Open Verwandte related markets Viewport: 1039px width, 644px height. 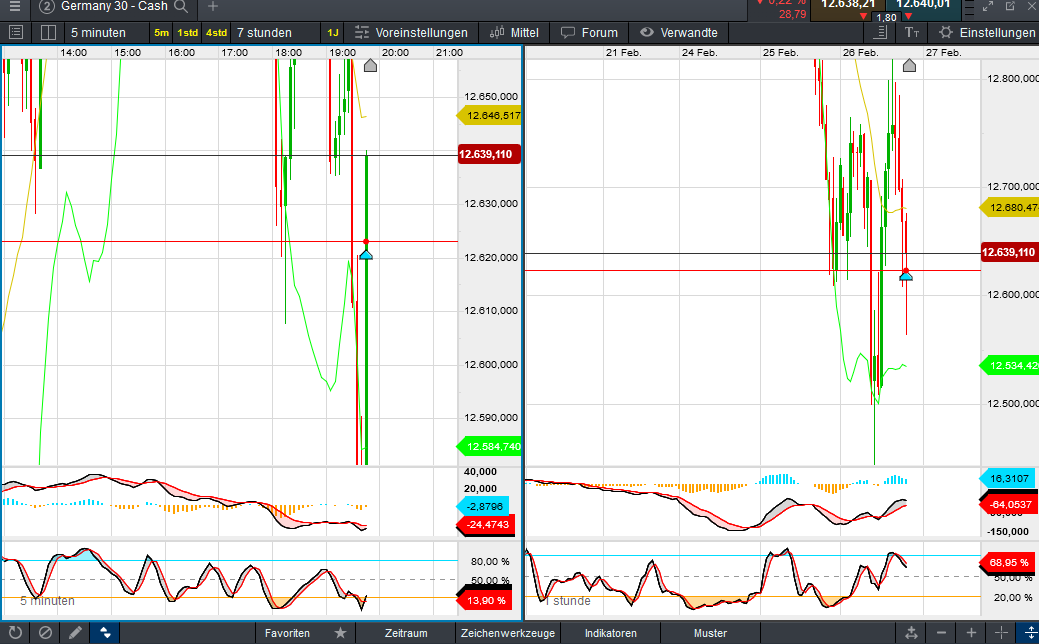coord(679,32)
